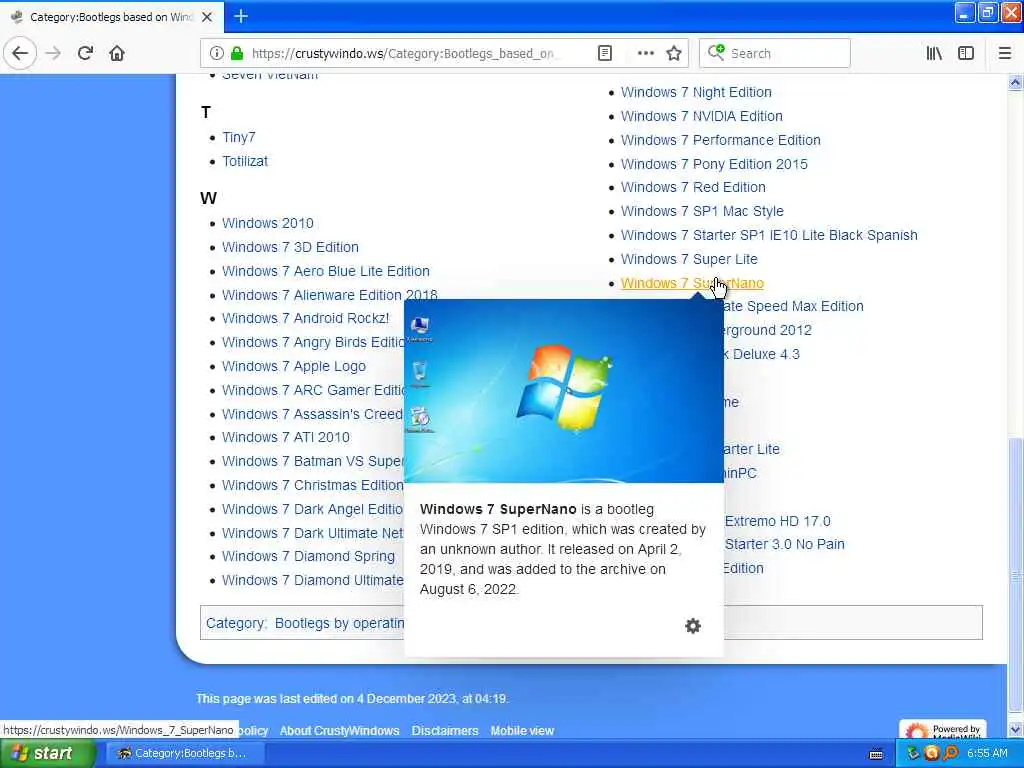Open Windows 7 Apple Logo link
Screen dimensions: 1024x768
294,366
